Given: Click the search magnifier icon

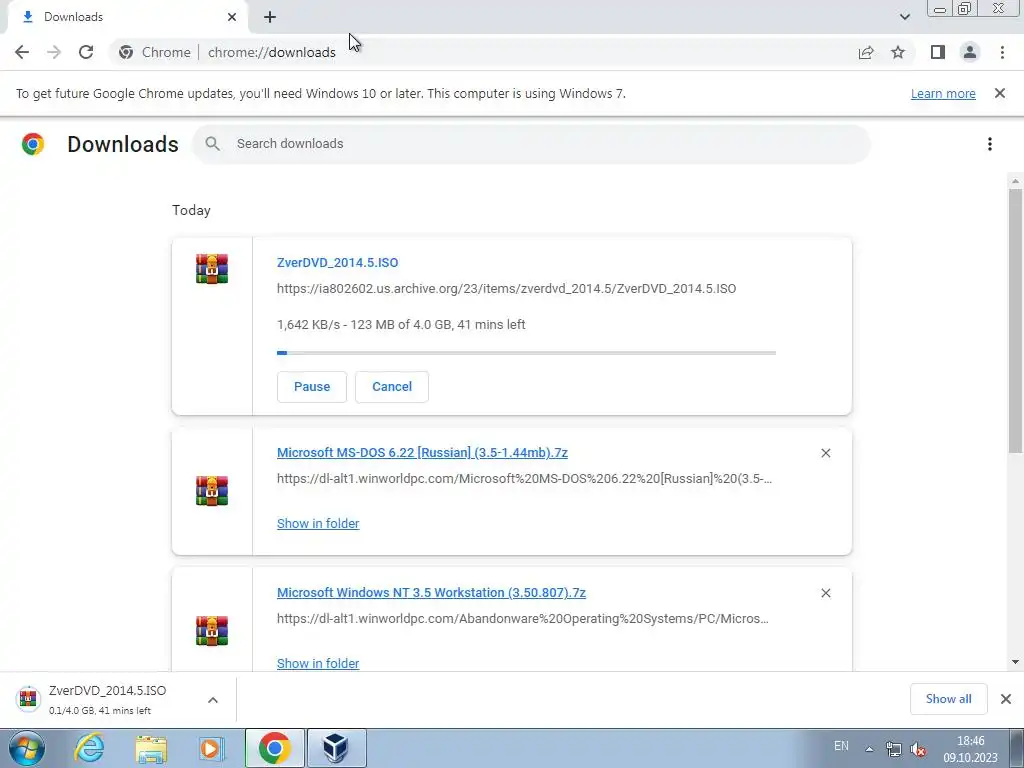Looking at the screenshot, I should 212,144.
